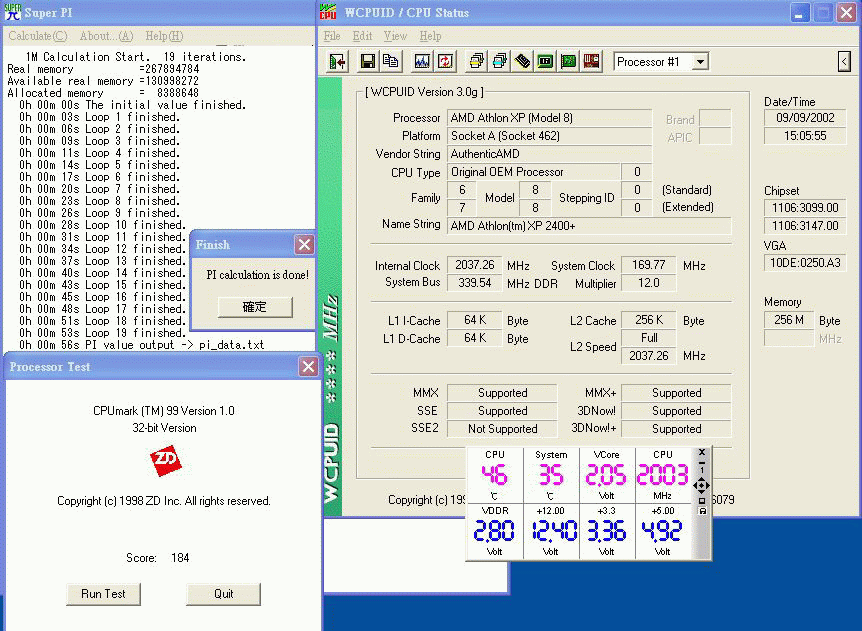This screenshot has width=862, height=631.
Task: Close the Finish dialog
Action: (304, 245)
